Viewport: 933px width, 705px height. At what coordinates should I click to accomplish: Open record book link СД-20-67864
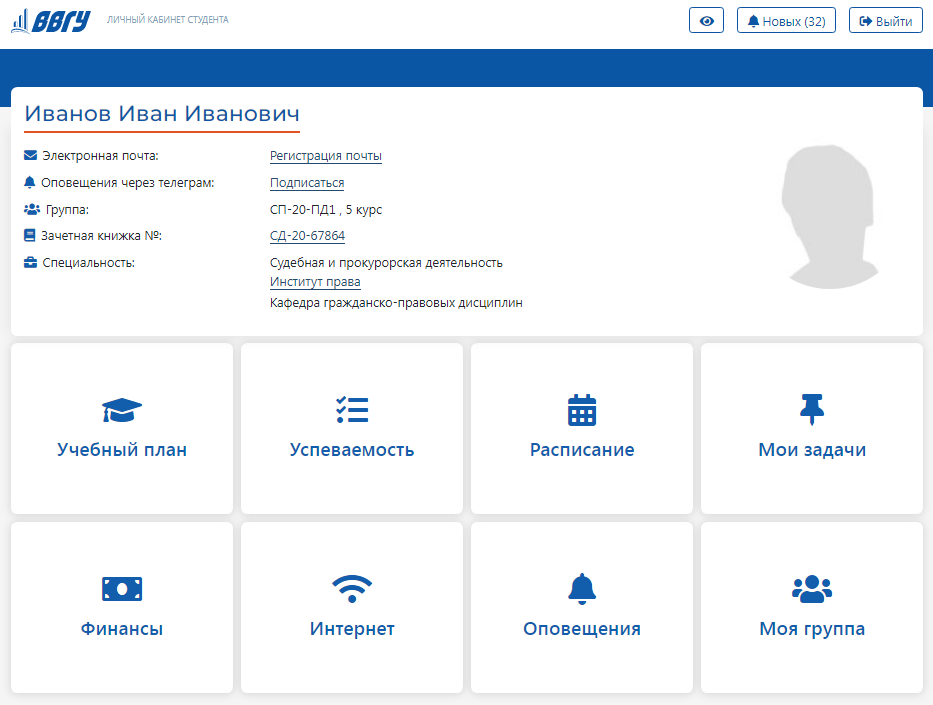click(x=307, y=236)
